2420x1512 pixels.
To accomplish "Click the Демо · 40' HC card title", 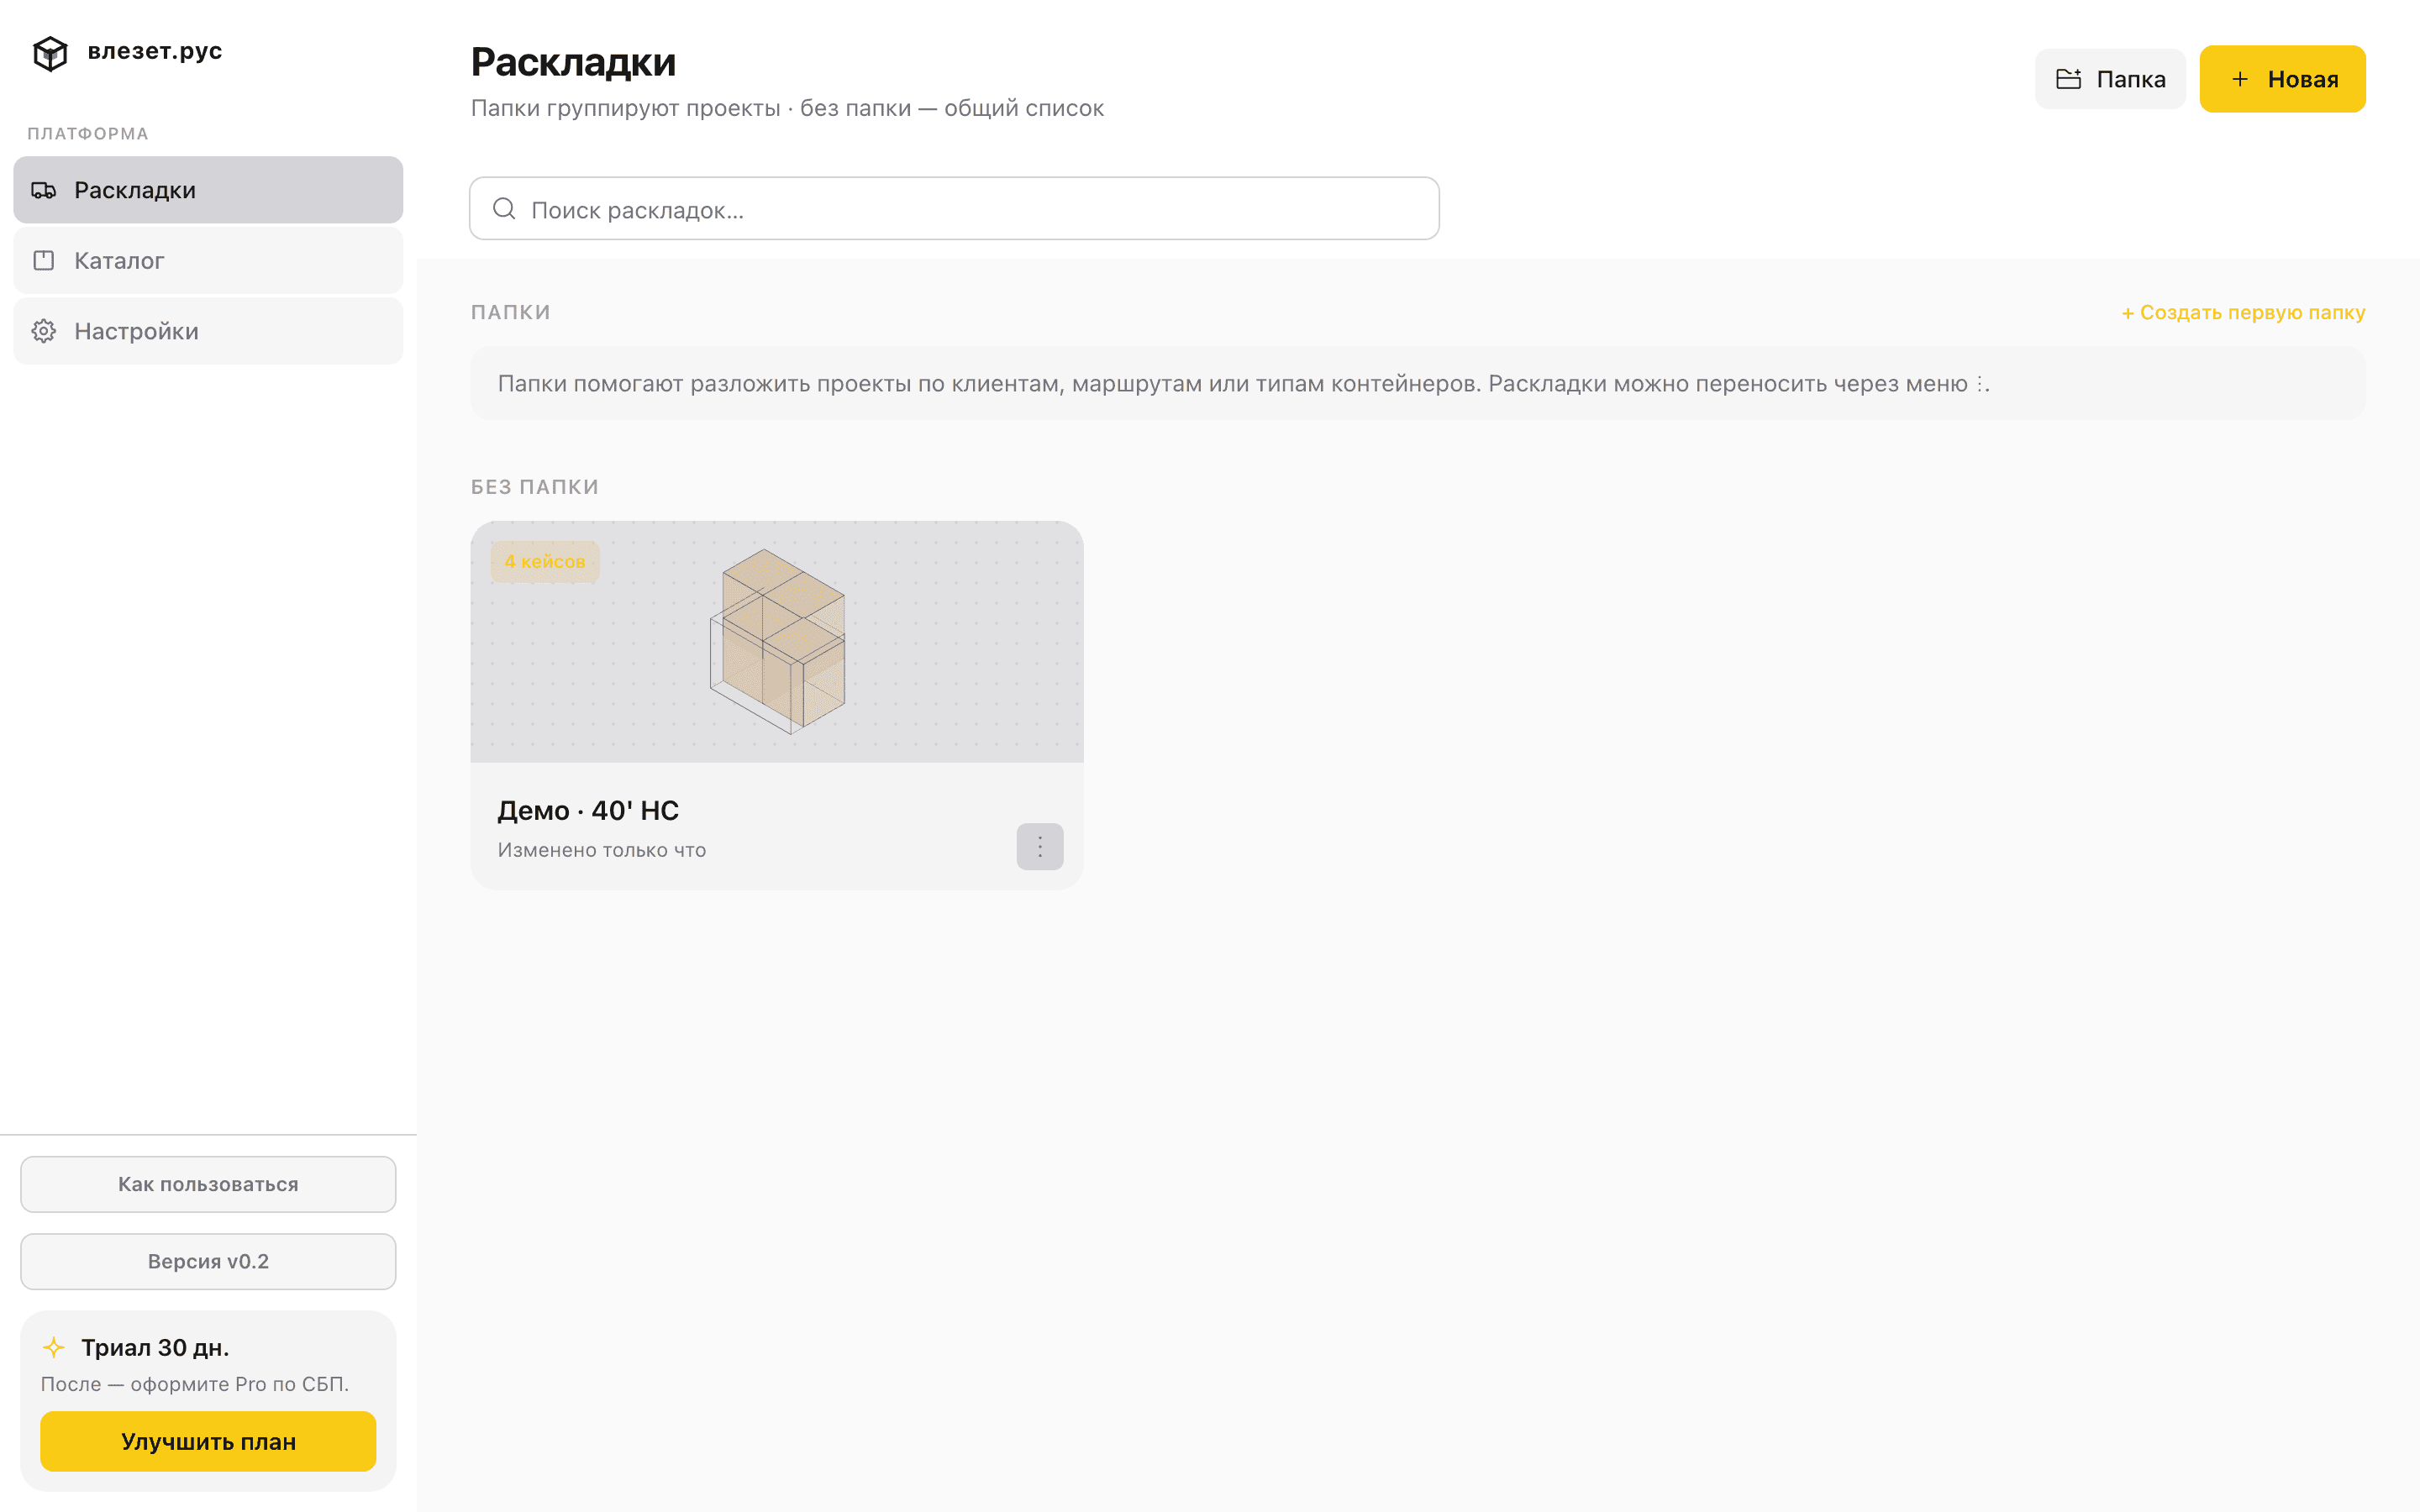I will 588,810.
